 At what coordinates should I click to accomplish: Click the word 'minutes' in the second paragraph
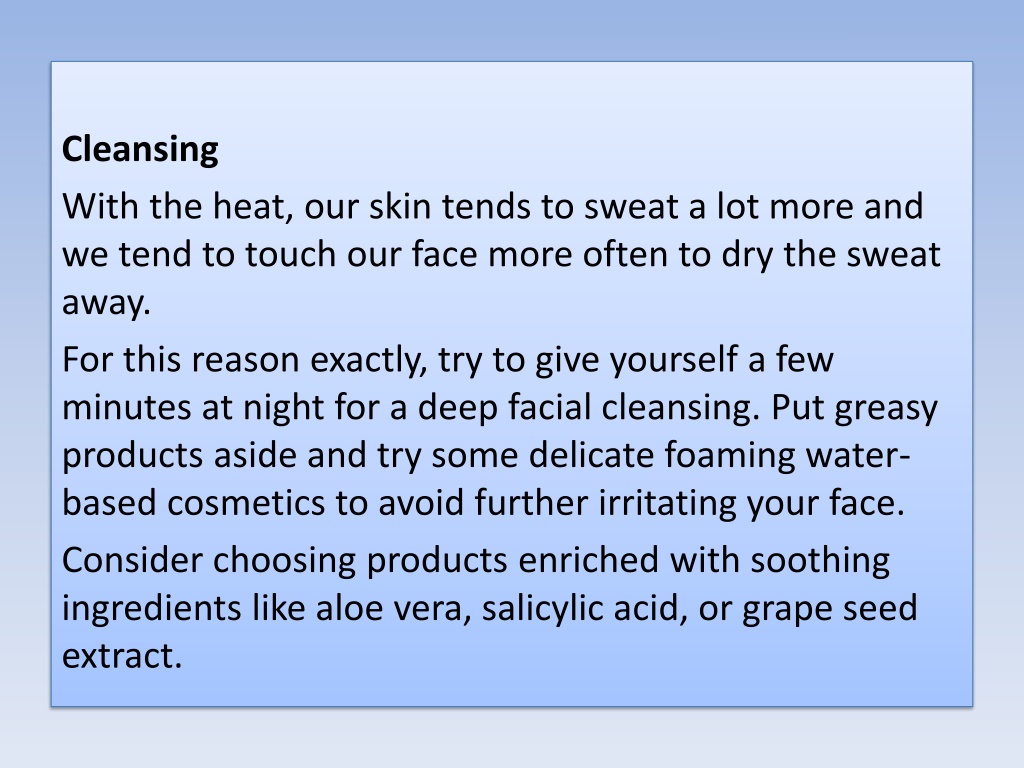click(126, 408)
